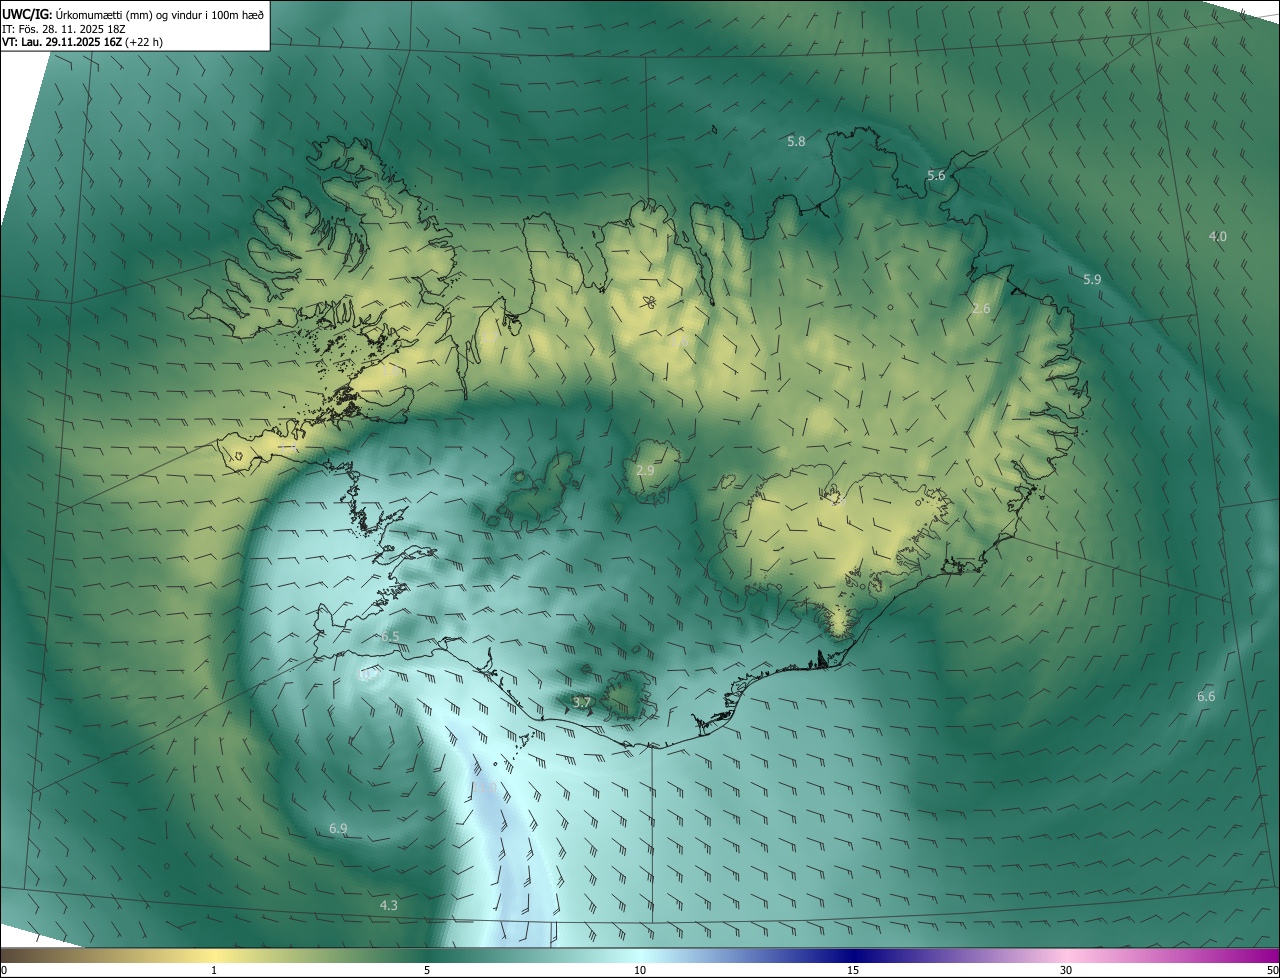The height and width of the screenshot is (978, 1280).
Task: Click the 6.6 value label
Action: pos(1206,697)
